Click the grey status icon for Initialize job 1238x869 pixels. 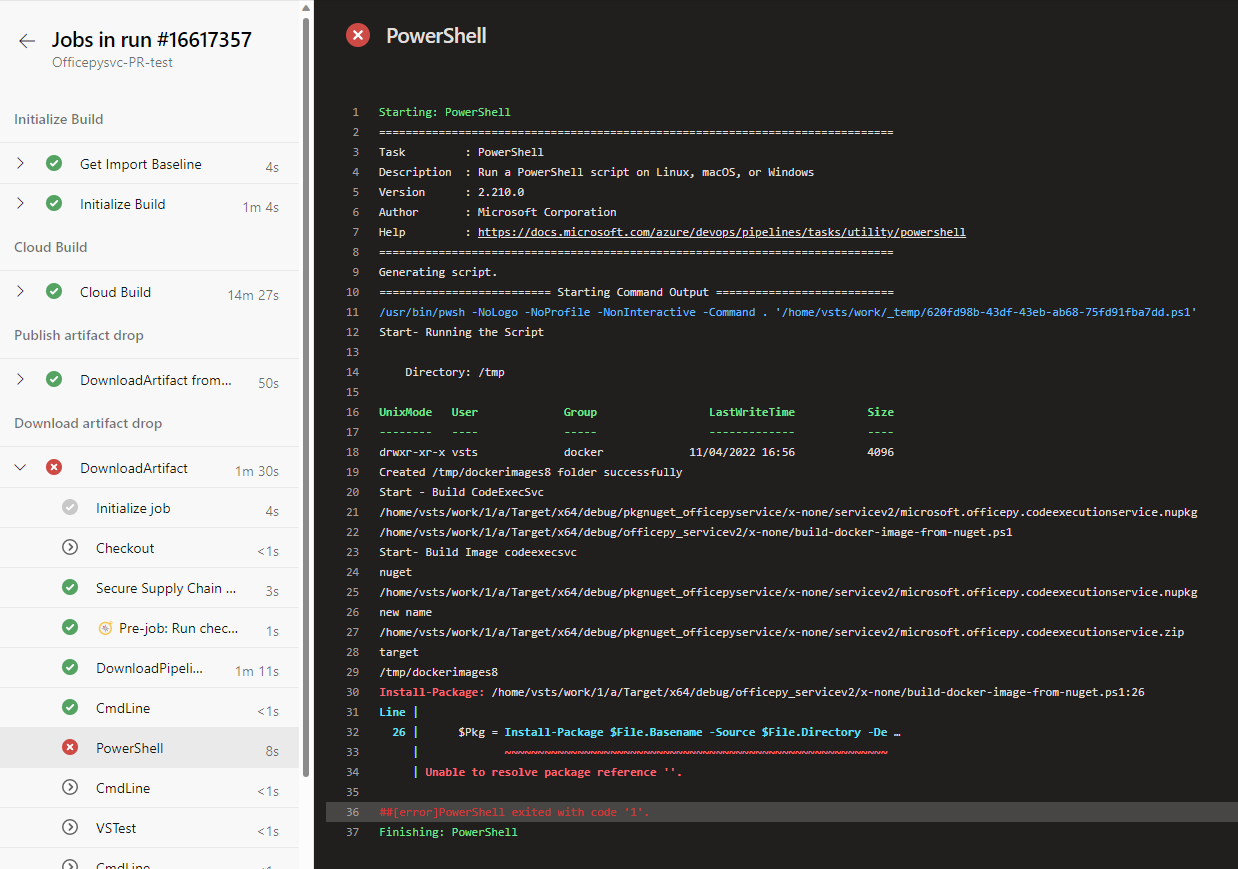70,507
